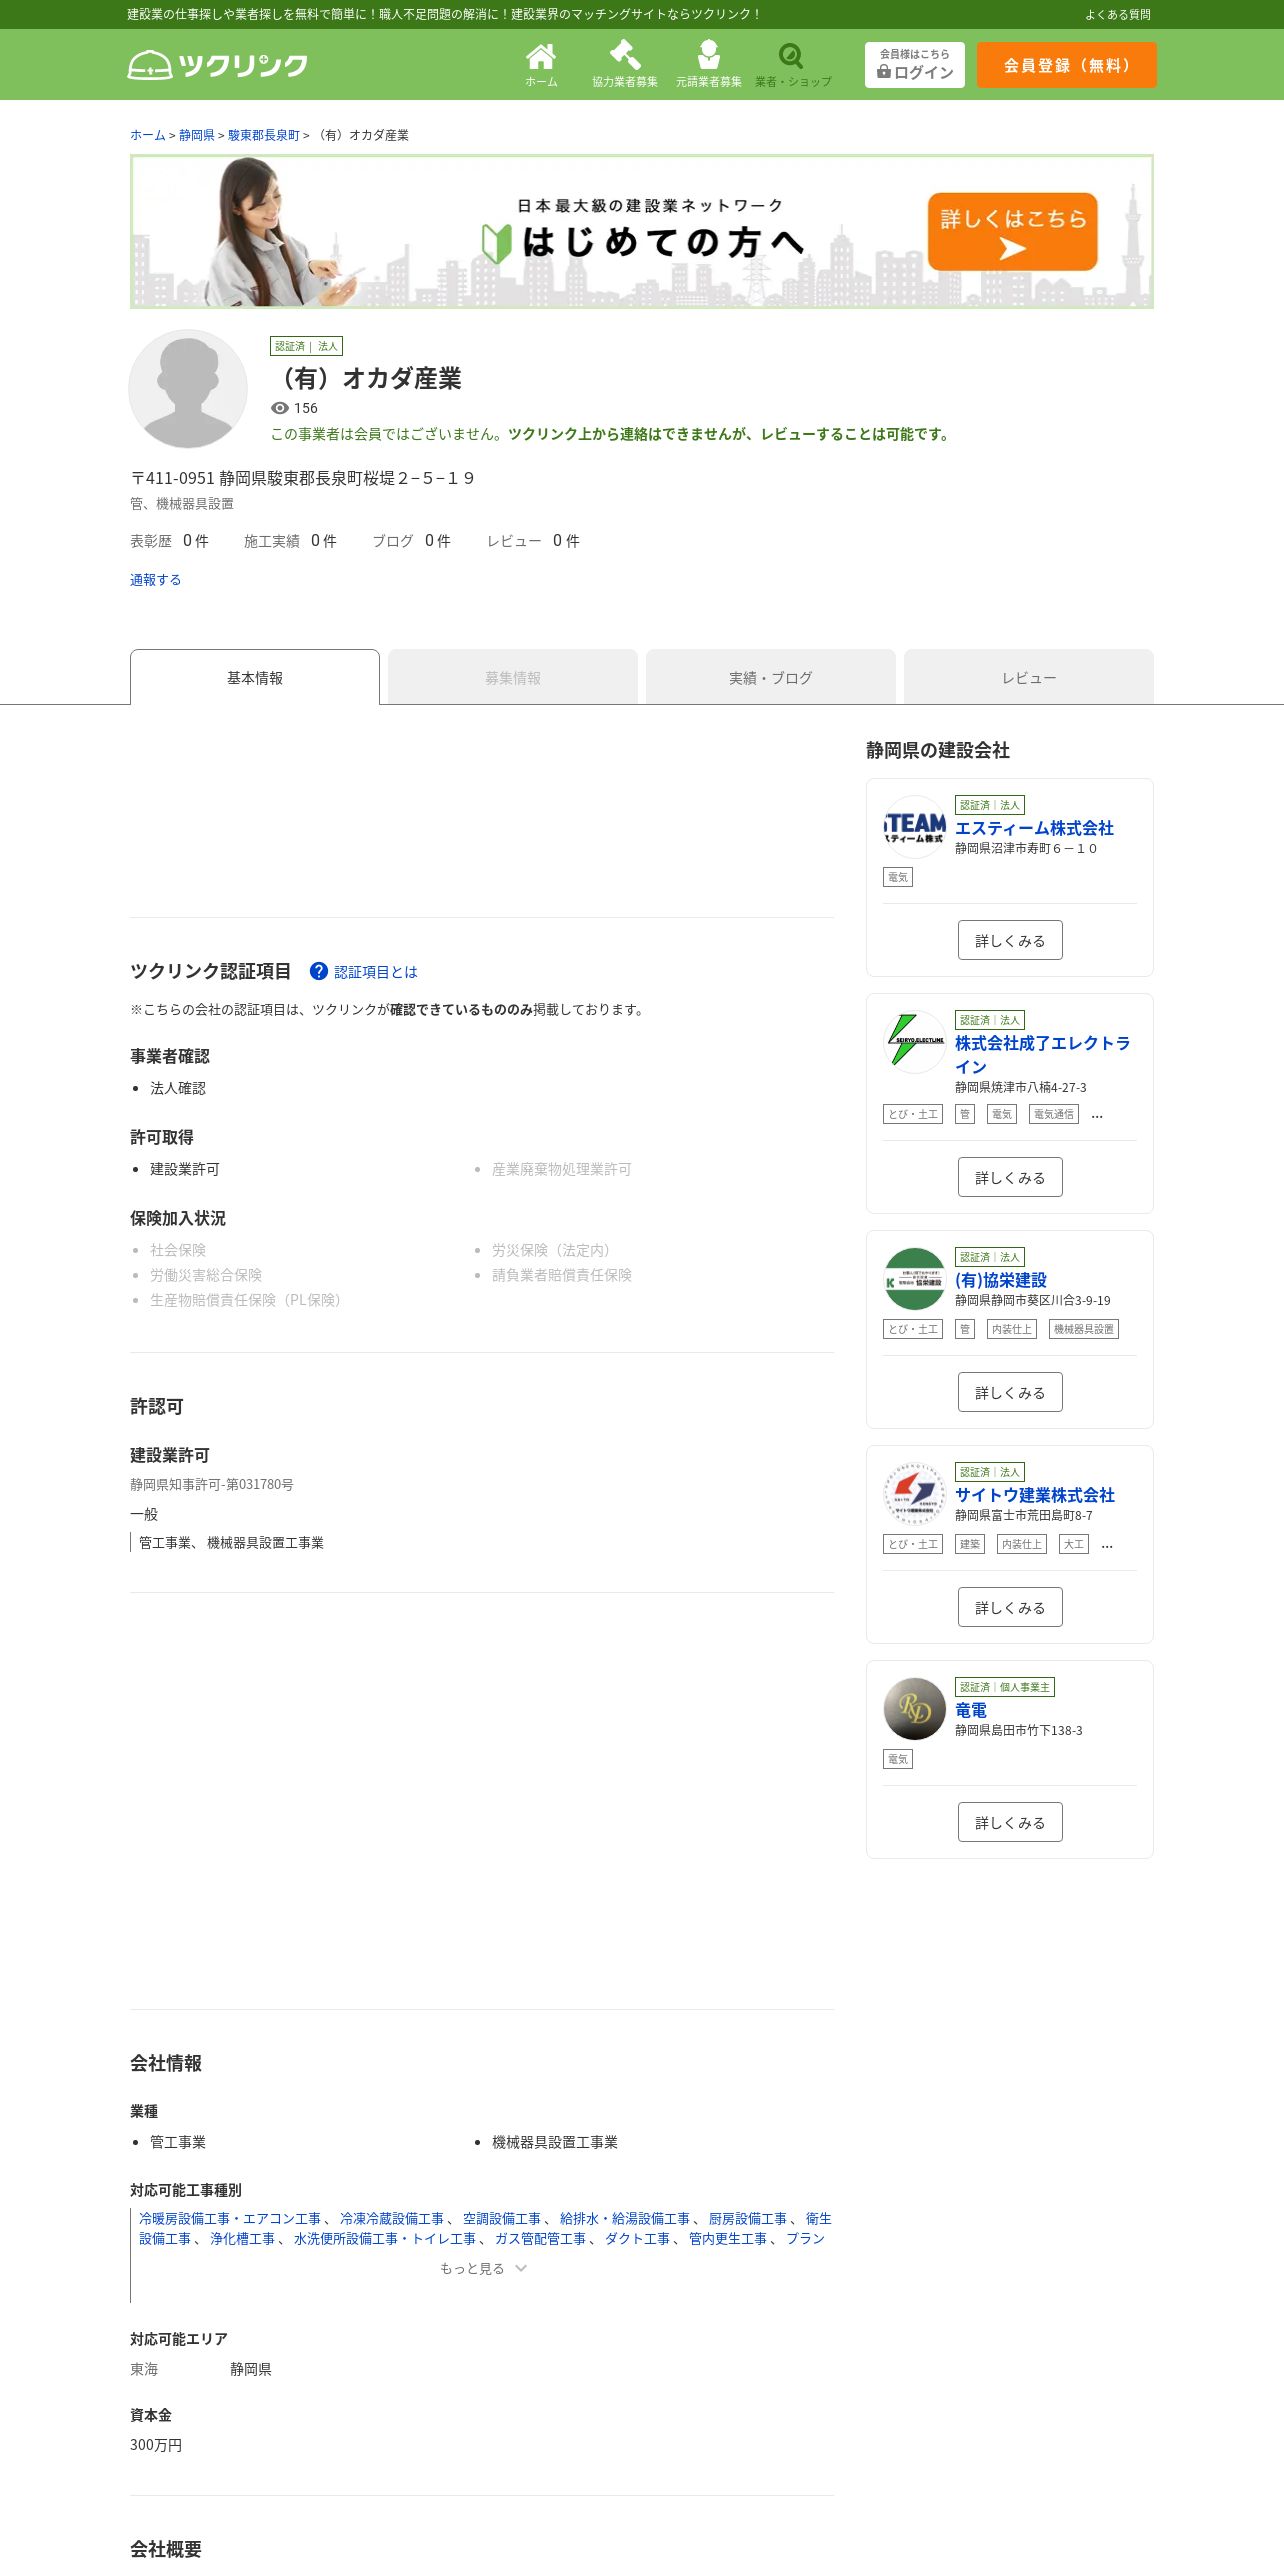Open the ホーム home icon
1284x2568 pixels.
click(541, 64)
